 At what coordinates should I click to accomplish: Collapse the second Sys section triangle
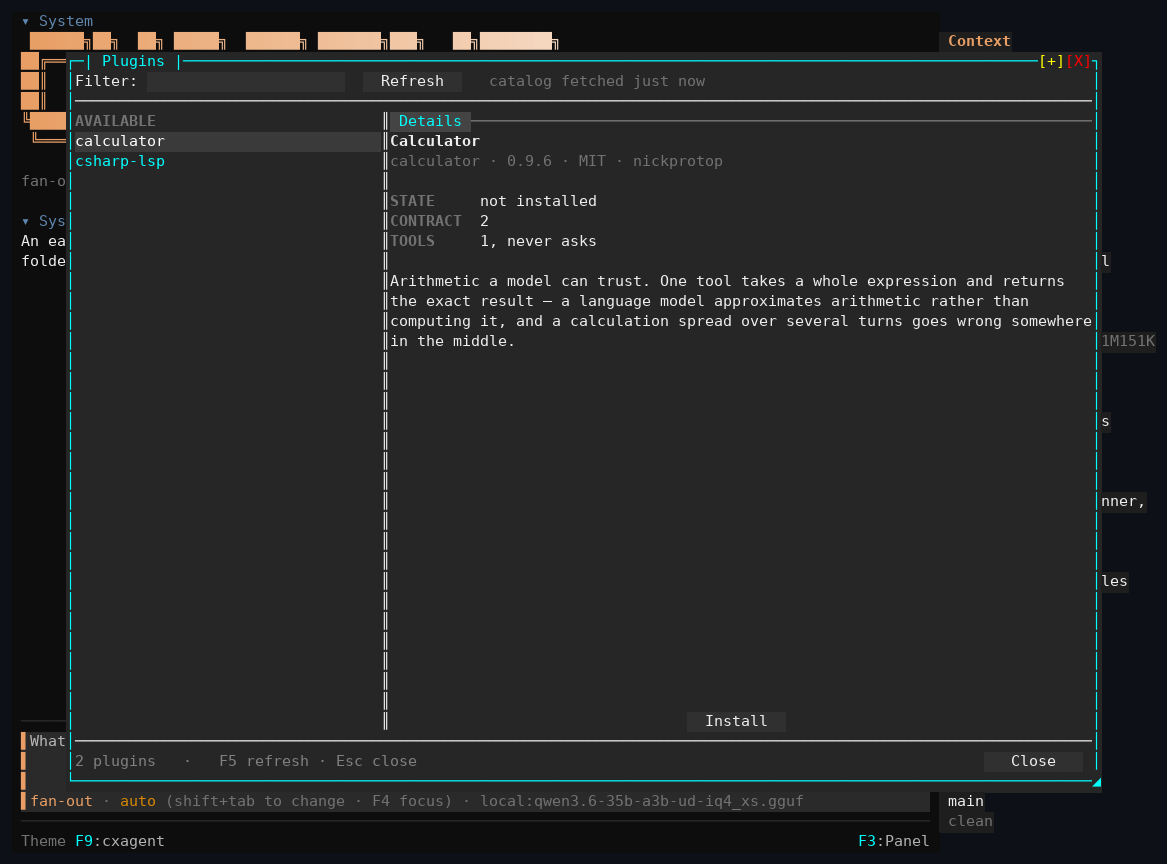[x=25, y=221]
